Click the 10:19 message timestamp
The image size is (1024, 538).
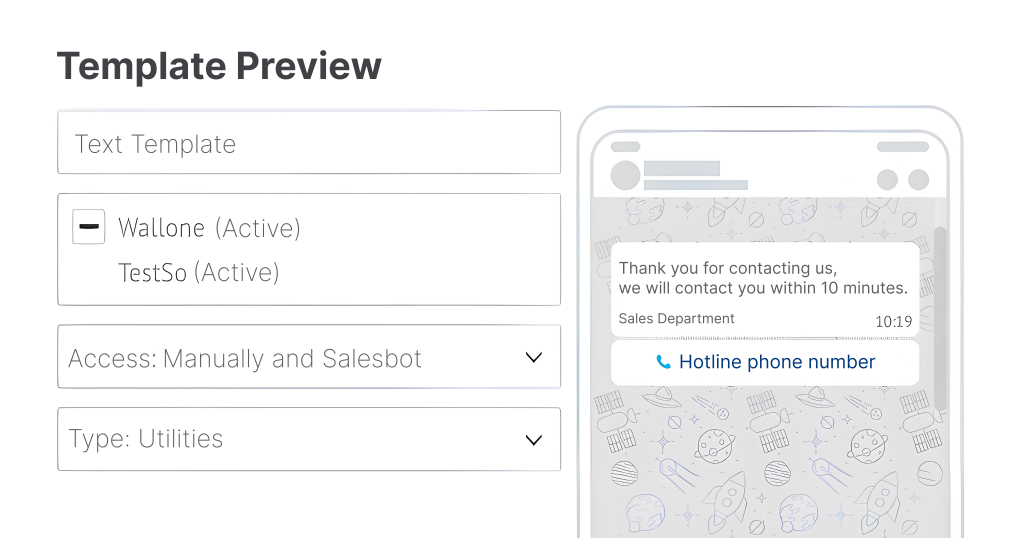[x=893, y=322]
